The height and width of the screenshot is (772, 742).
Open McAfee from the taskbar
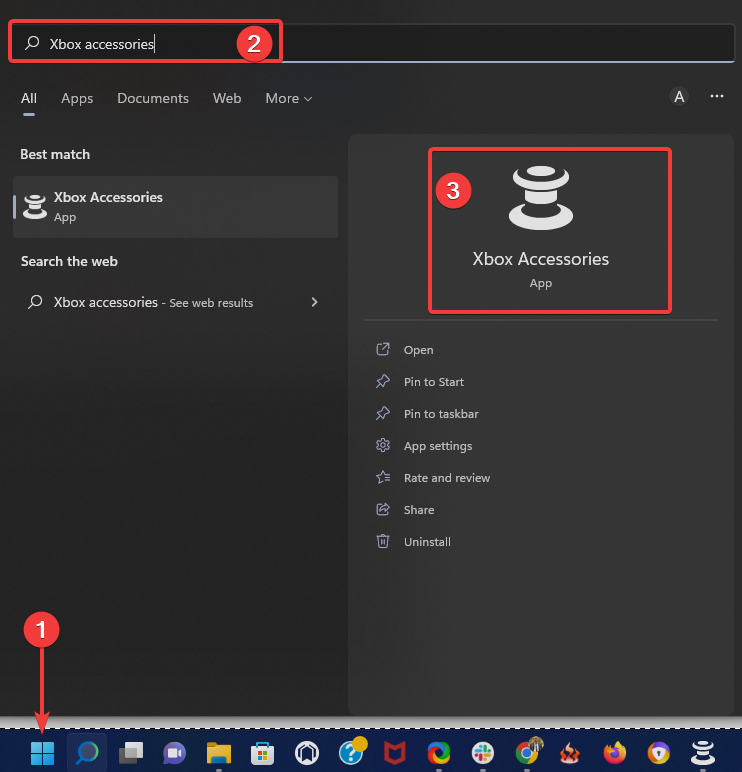click(x=394, y=753)
